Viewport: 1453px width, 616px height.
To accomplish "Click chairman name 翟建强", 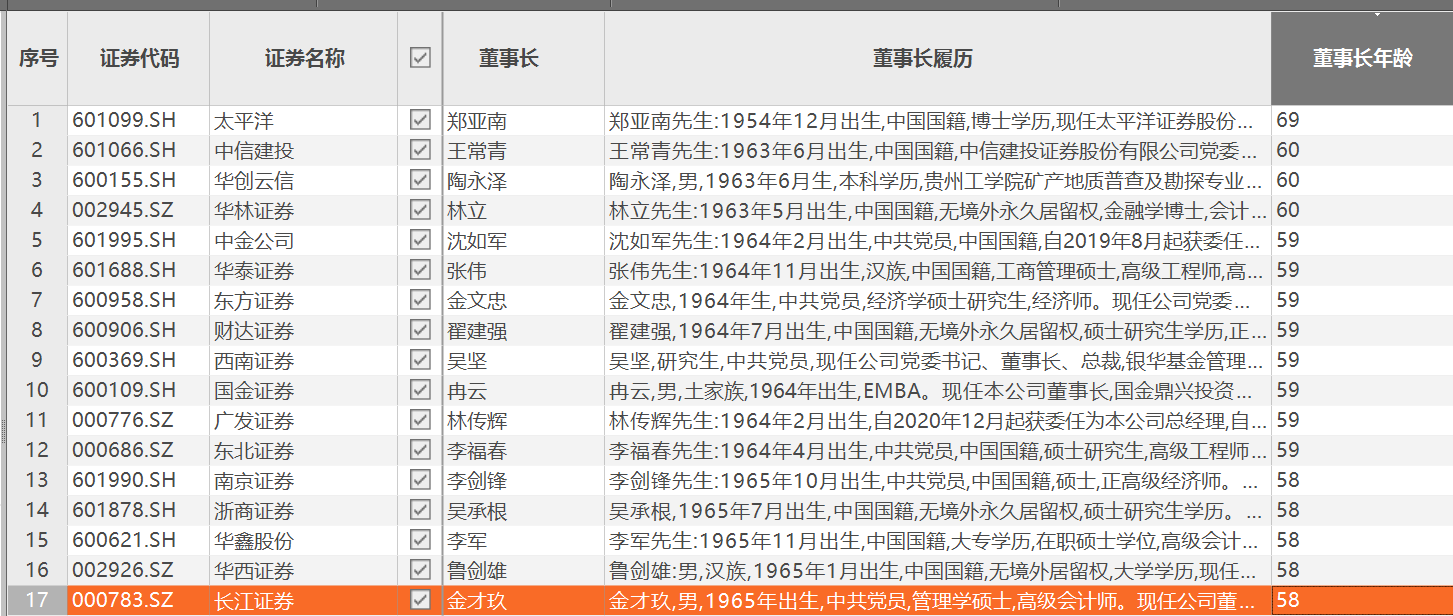I will [477, 331].
